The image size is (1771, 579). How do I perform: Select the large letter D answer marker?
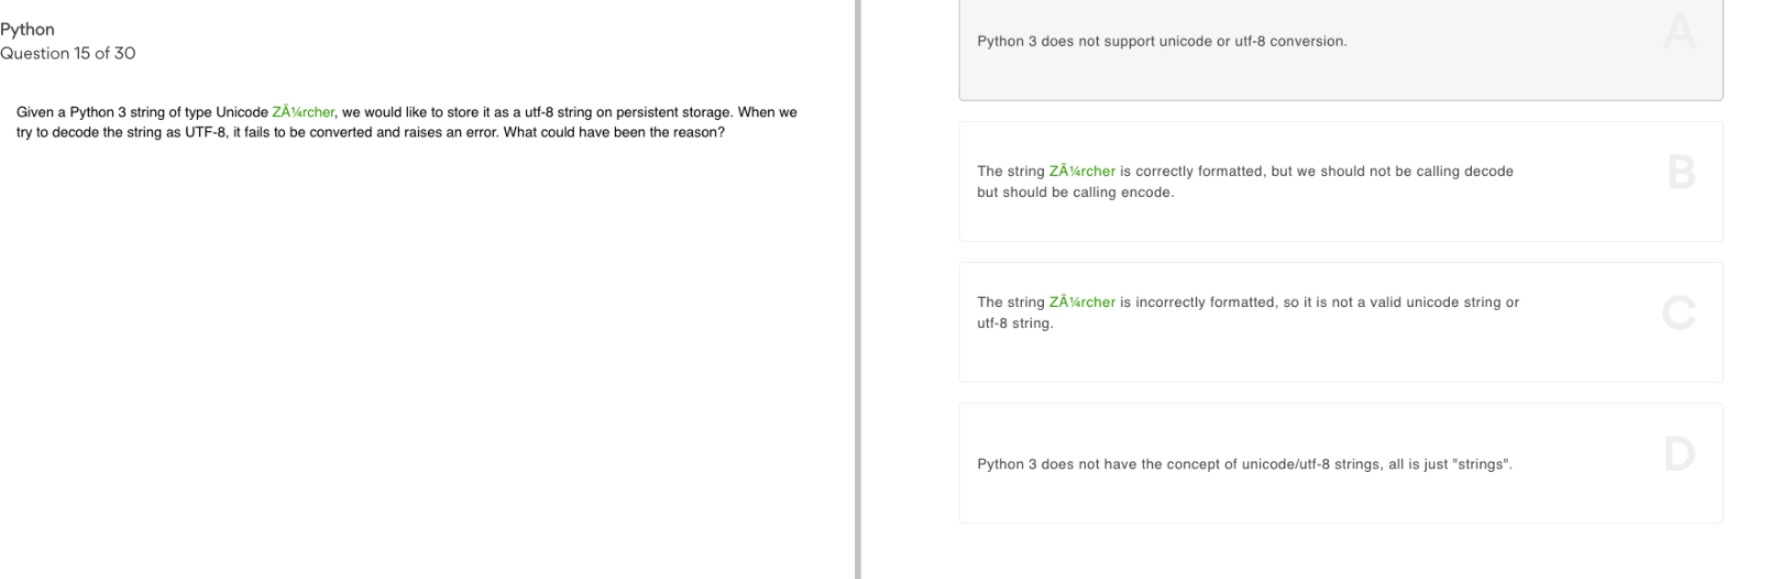[1679, 454]
